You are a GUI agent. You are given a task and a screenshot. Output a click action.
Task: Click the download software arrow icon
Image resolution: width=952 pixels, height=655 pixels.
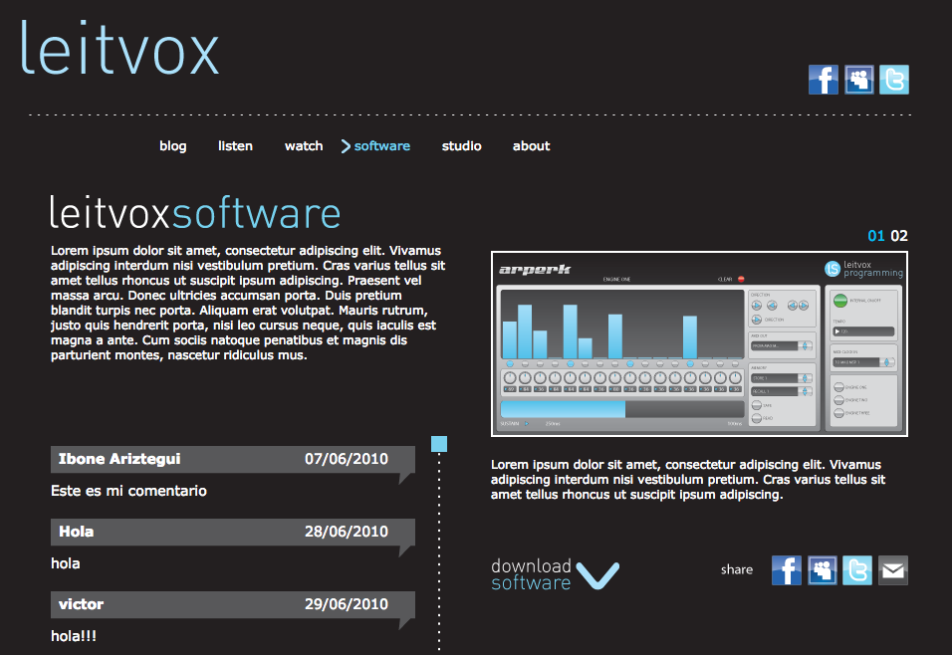coord(598,575)
